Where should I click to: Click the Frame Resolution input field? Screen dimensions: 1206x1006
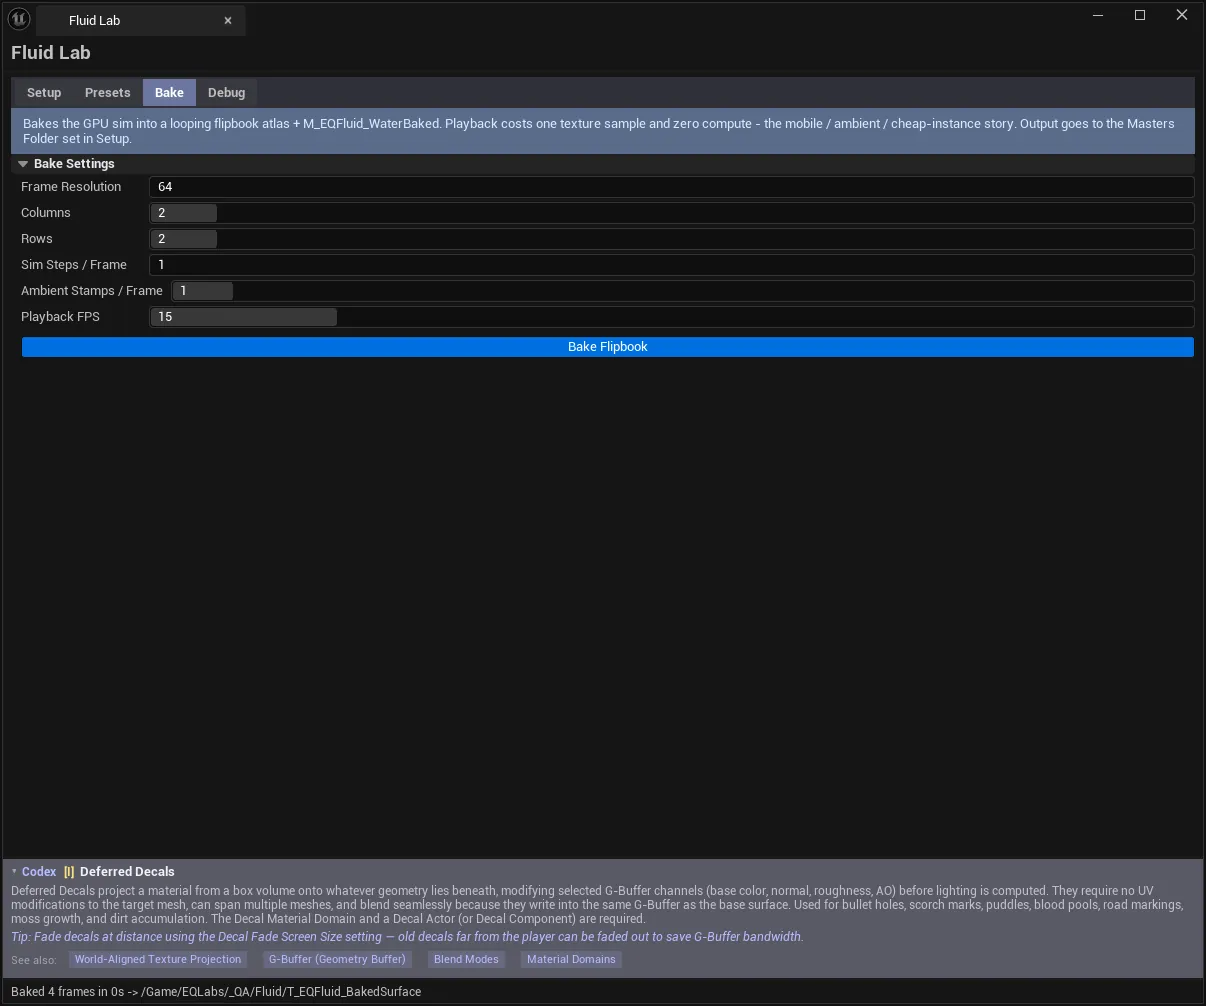point(671,187)
